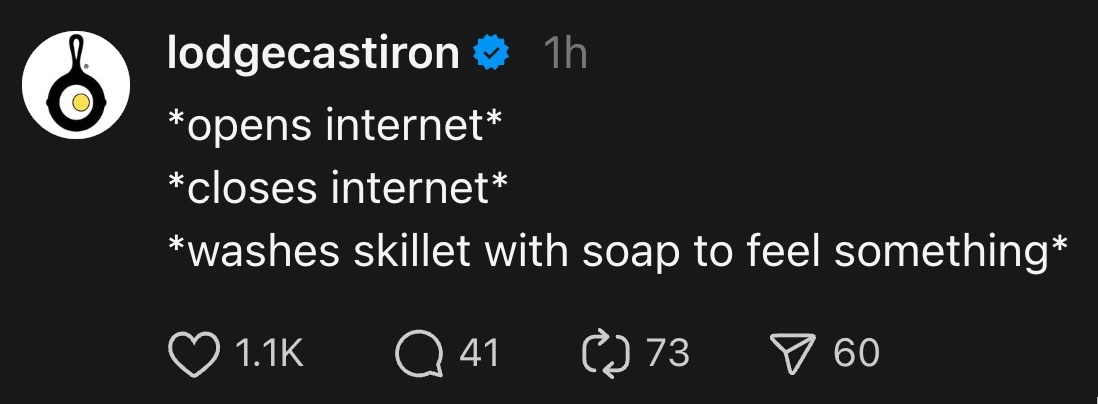
Task: Click the "*opens internet*" text line
Action: coord(334,129)
